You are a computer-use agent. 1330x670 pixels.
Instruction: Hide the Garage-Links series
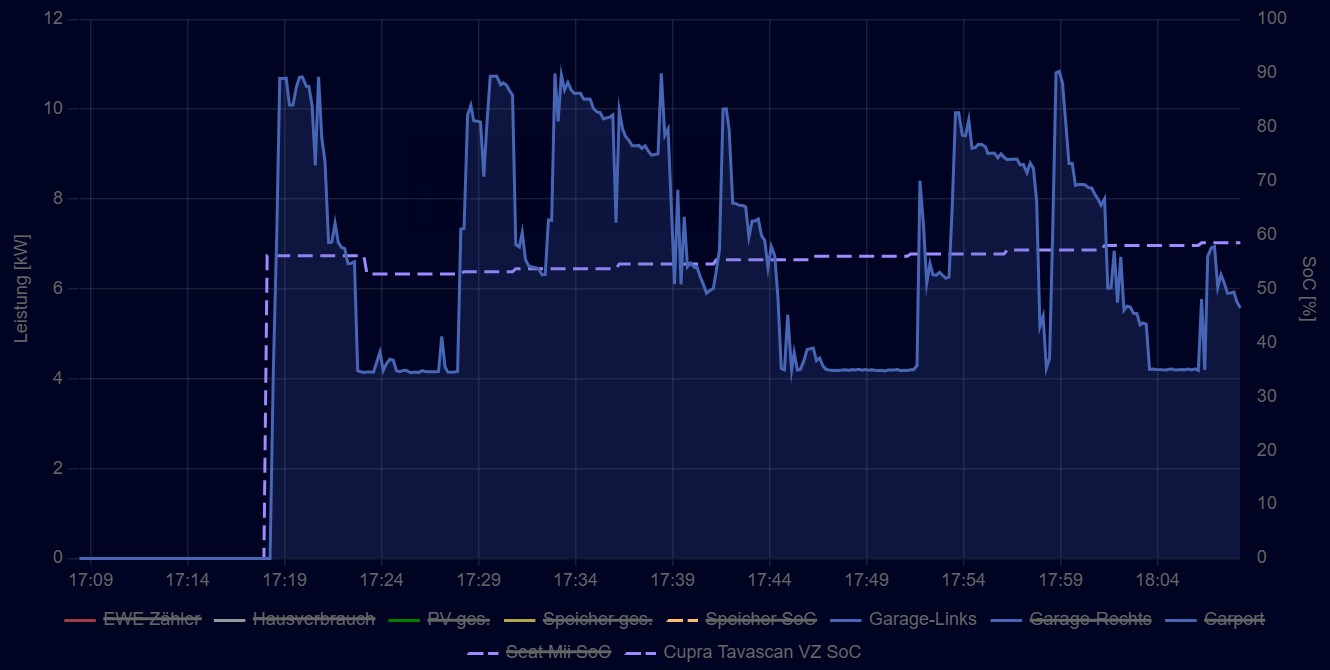pos(902,619)
